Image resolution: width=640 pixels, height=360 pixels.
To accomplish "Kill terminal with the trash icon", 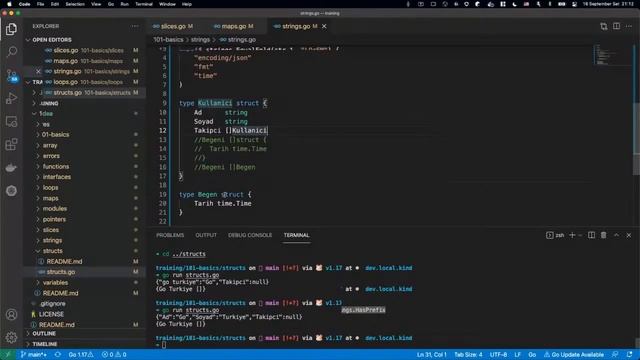I will (603, 235).
